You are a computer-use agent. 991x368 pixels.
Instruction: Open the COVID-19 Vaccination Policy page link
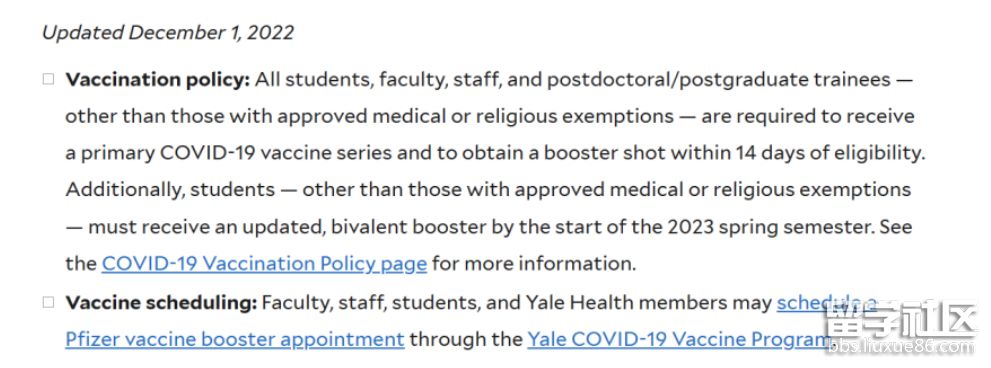[x=264, y=264]
